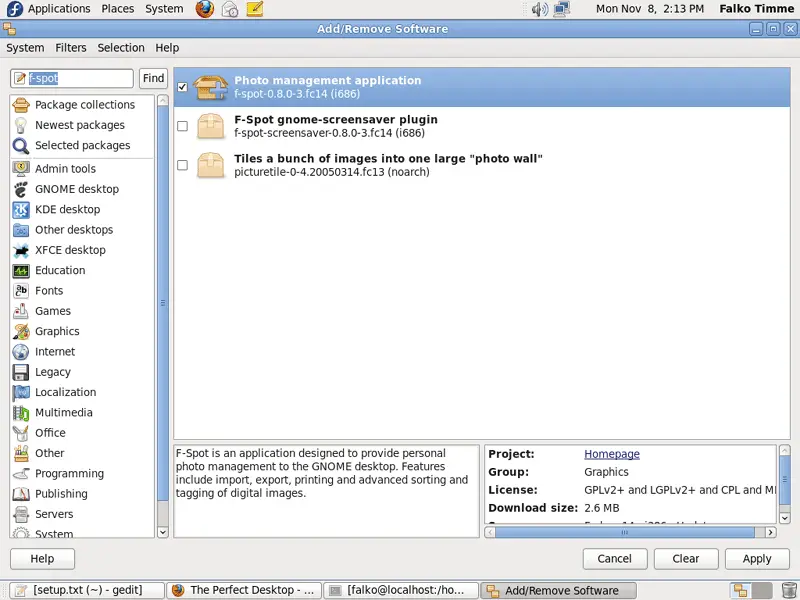Click the Find button

pos(154,79)
